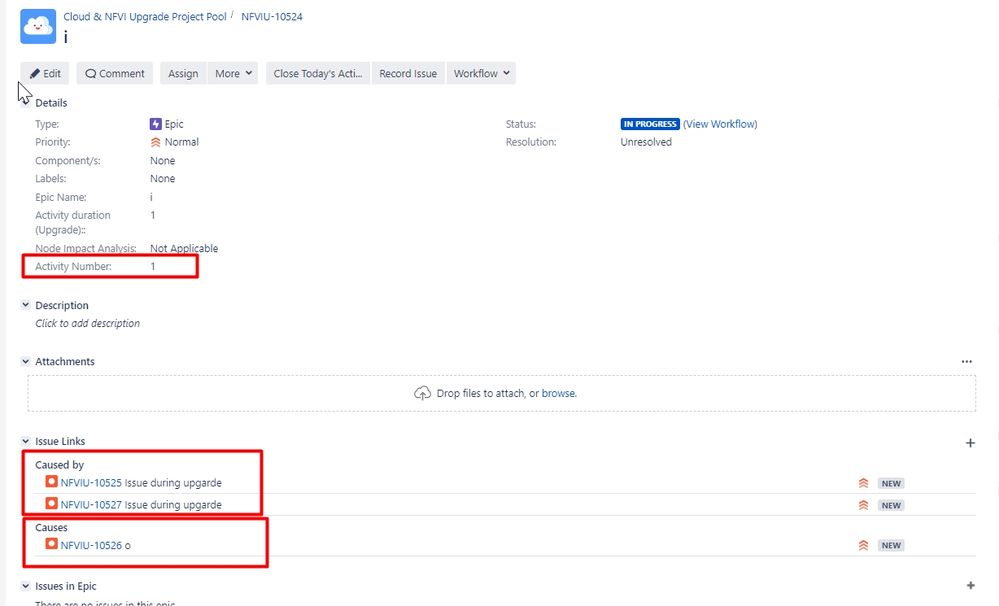Add a new issue link with plus icon
Viewport: 999px width, 606px height.
(970, 442)
